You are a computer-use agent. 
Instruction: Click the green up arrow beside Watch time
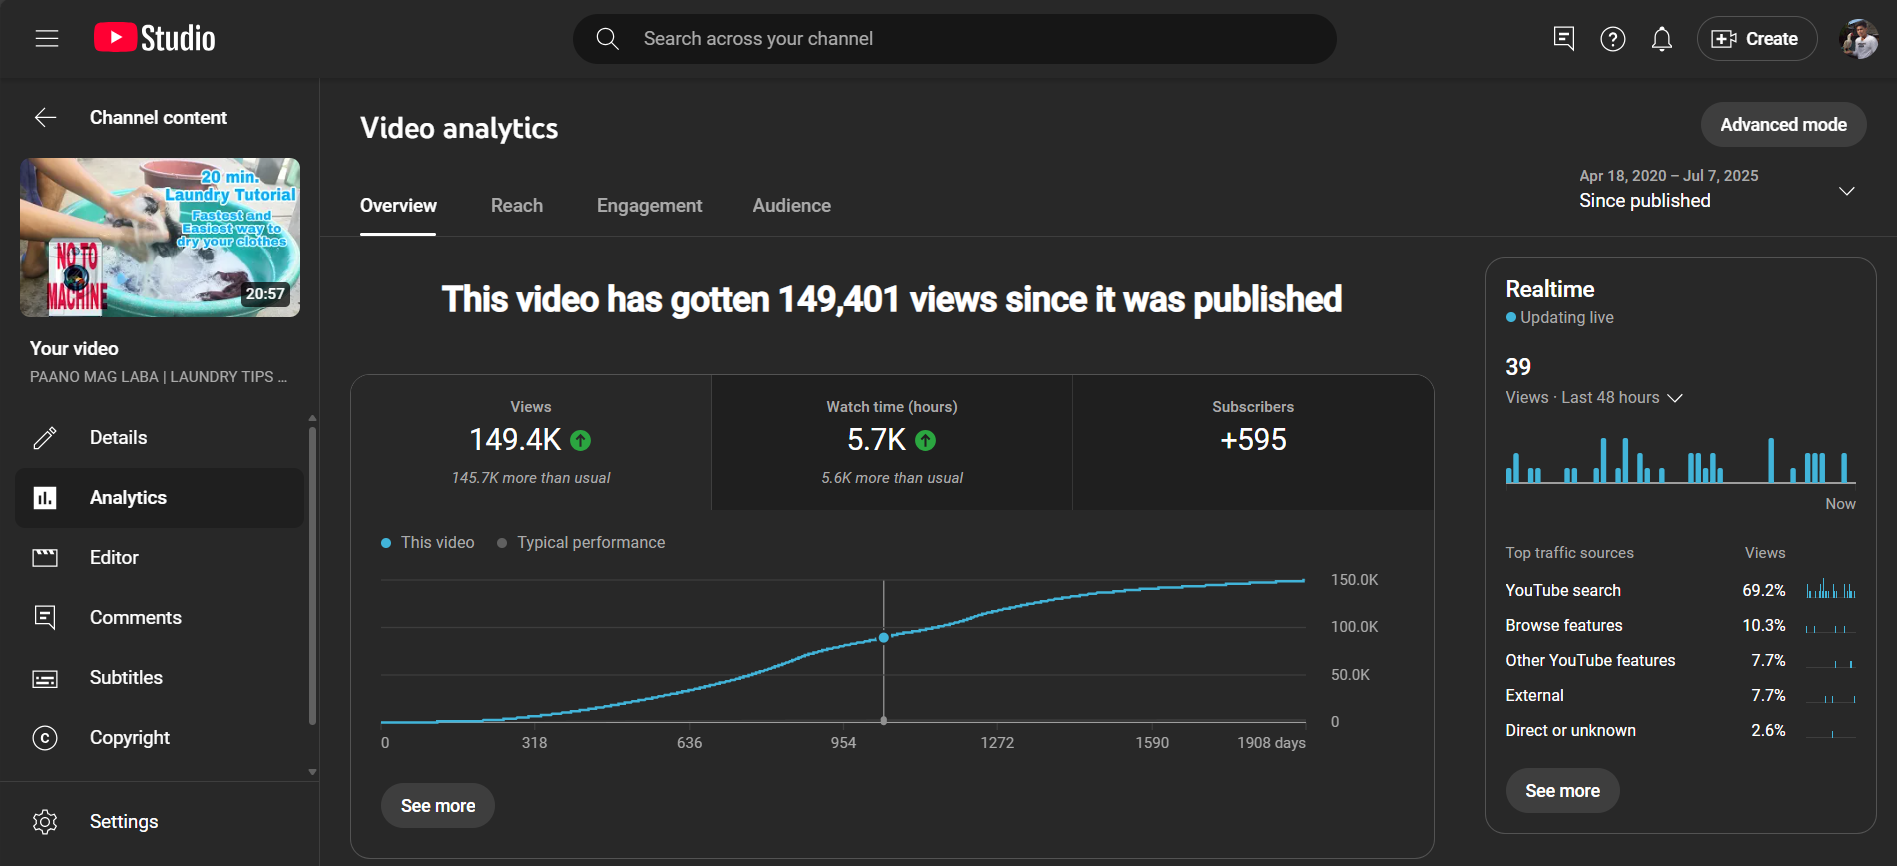(925, 440)
